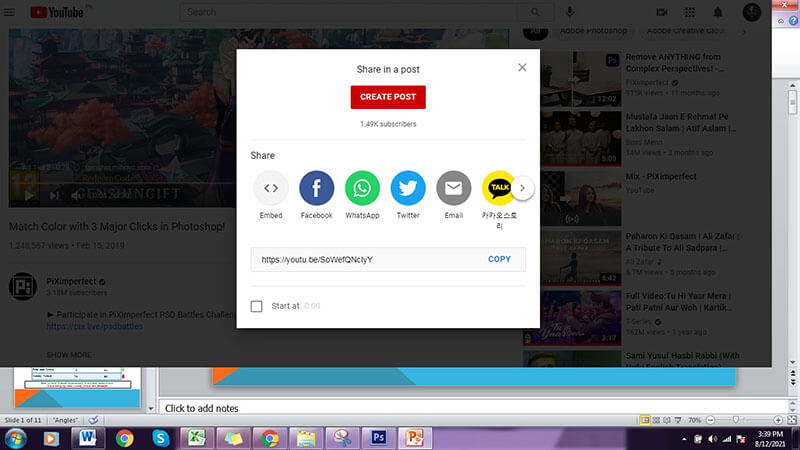
Task: Open the PiXimperfect channel avatar
Action: coord(23,286)
